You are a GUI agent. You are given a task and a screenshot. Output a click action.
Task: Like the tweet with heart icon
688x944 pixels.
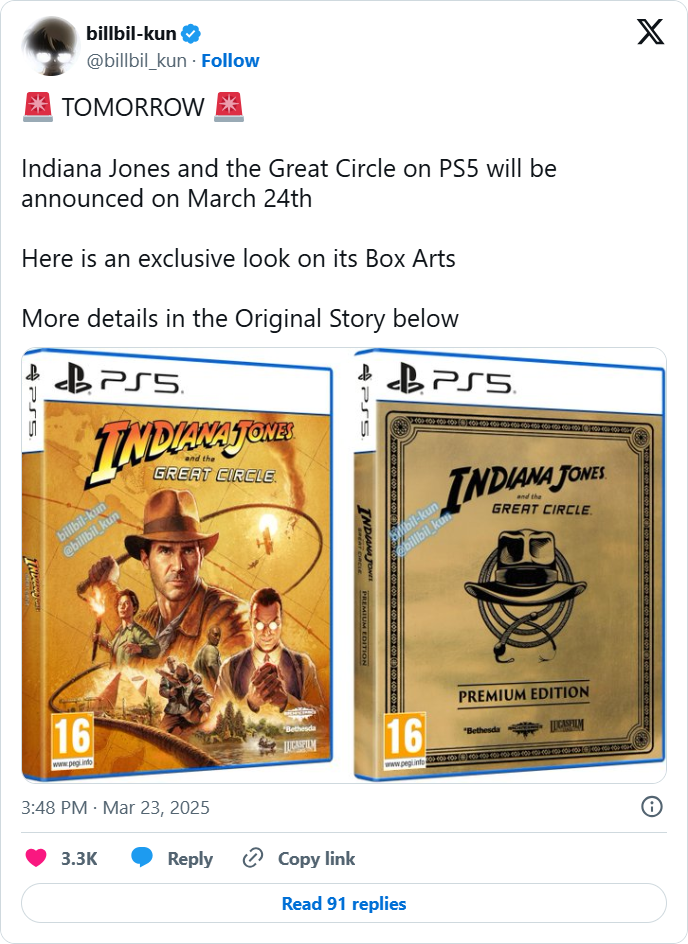click(x=36, y=858)
